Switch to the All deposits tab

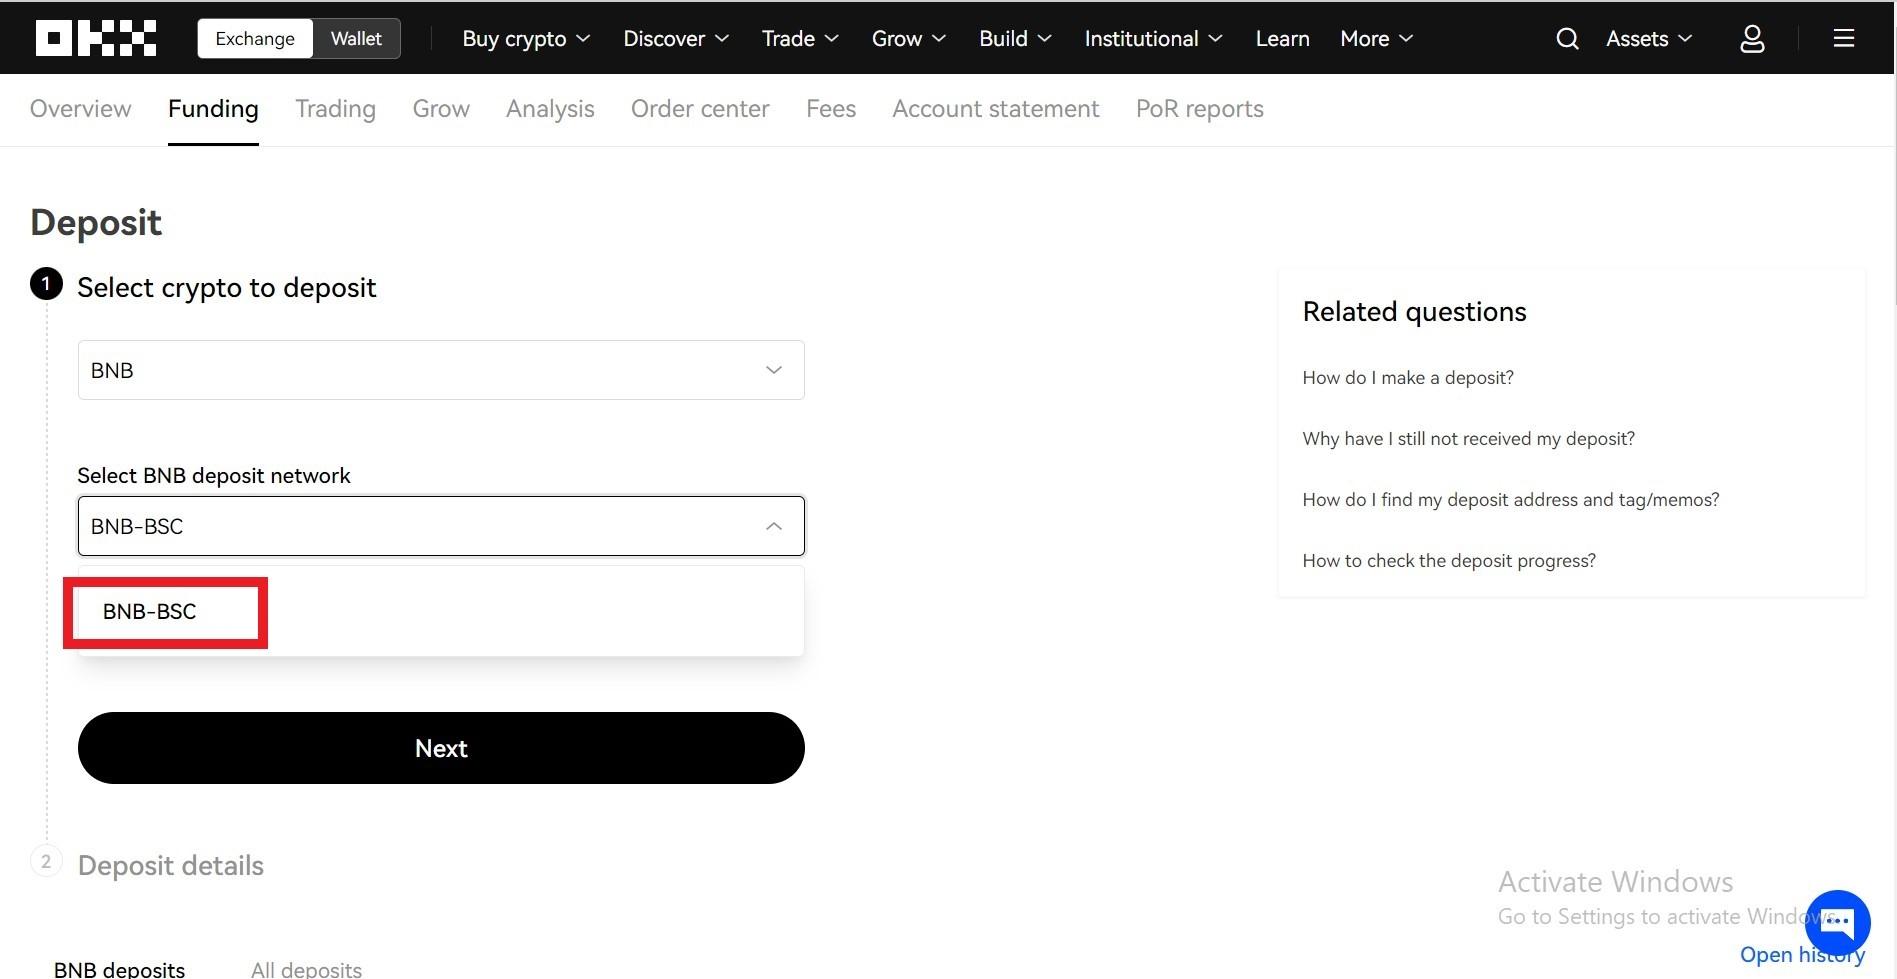pos(306,969)
